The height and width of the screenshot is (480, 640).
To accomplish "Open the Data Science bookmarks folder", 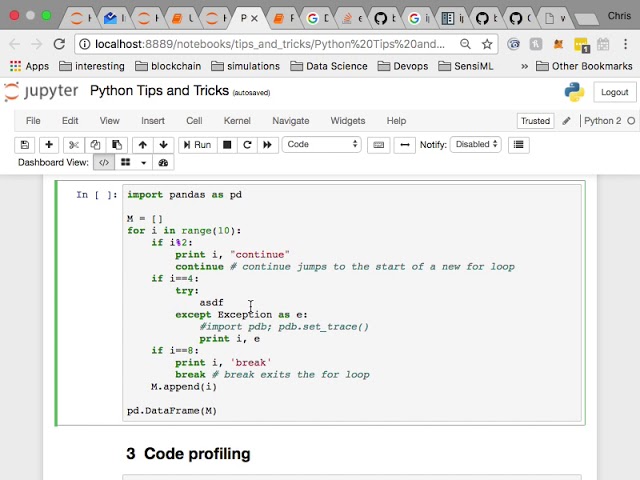I will (329, 66).
